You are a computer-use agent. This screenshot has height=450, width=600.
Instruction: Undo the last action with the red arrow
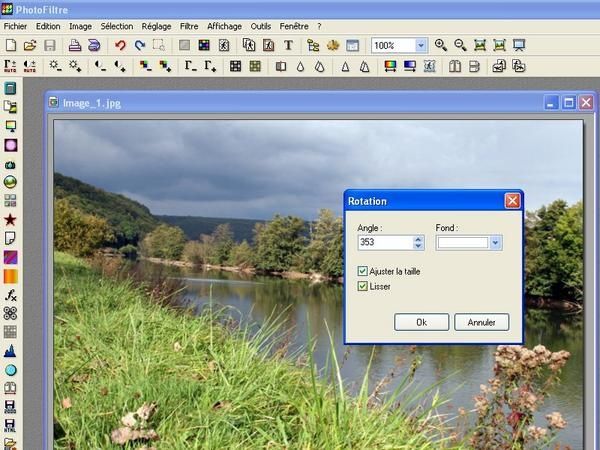[120, 45]
